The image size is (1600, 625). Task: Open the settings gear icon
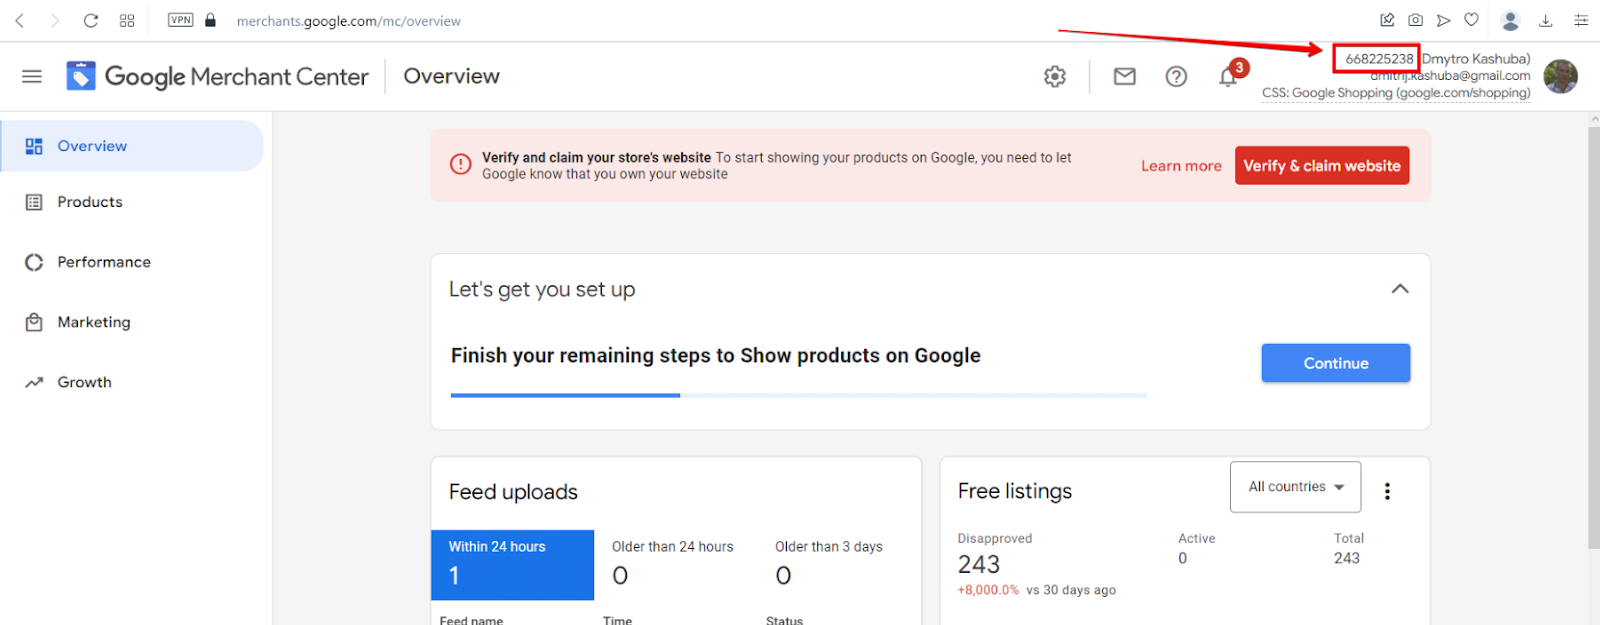(x=1055, y=76)
